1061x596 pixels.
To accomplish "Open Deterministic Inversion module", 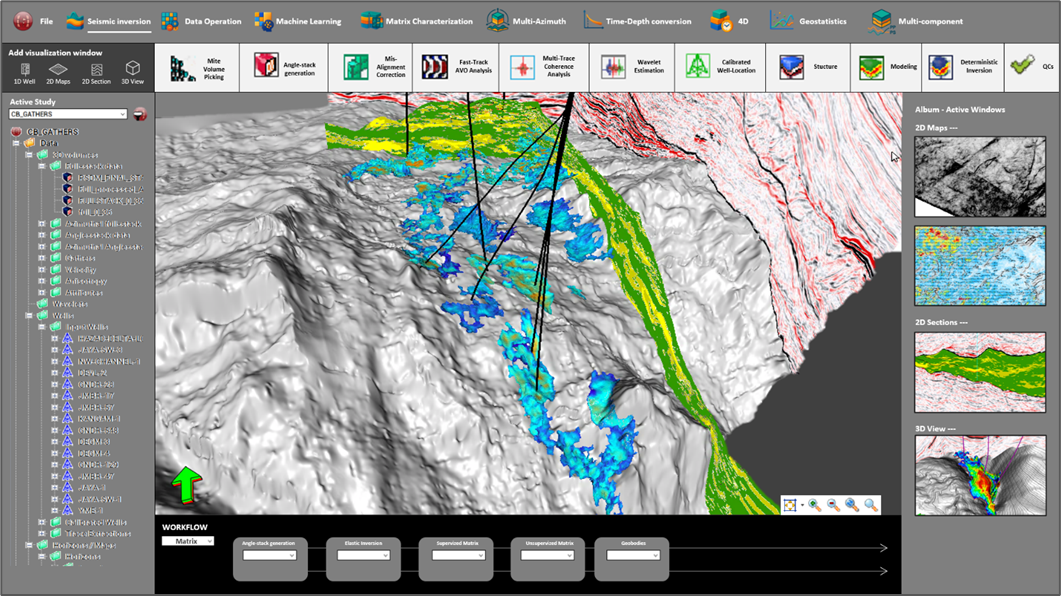I will click(x=959, y=67).
